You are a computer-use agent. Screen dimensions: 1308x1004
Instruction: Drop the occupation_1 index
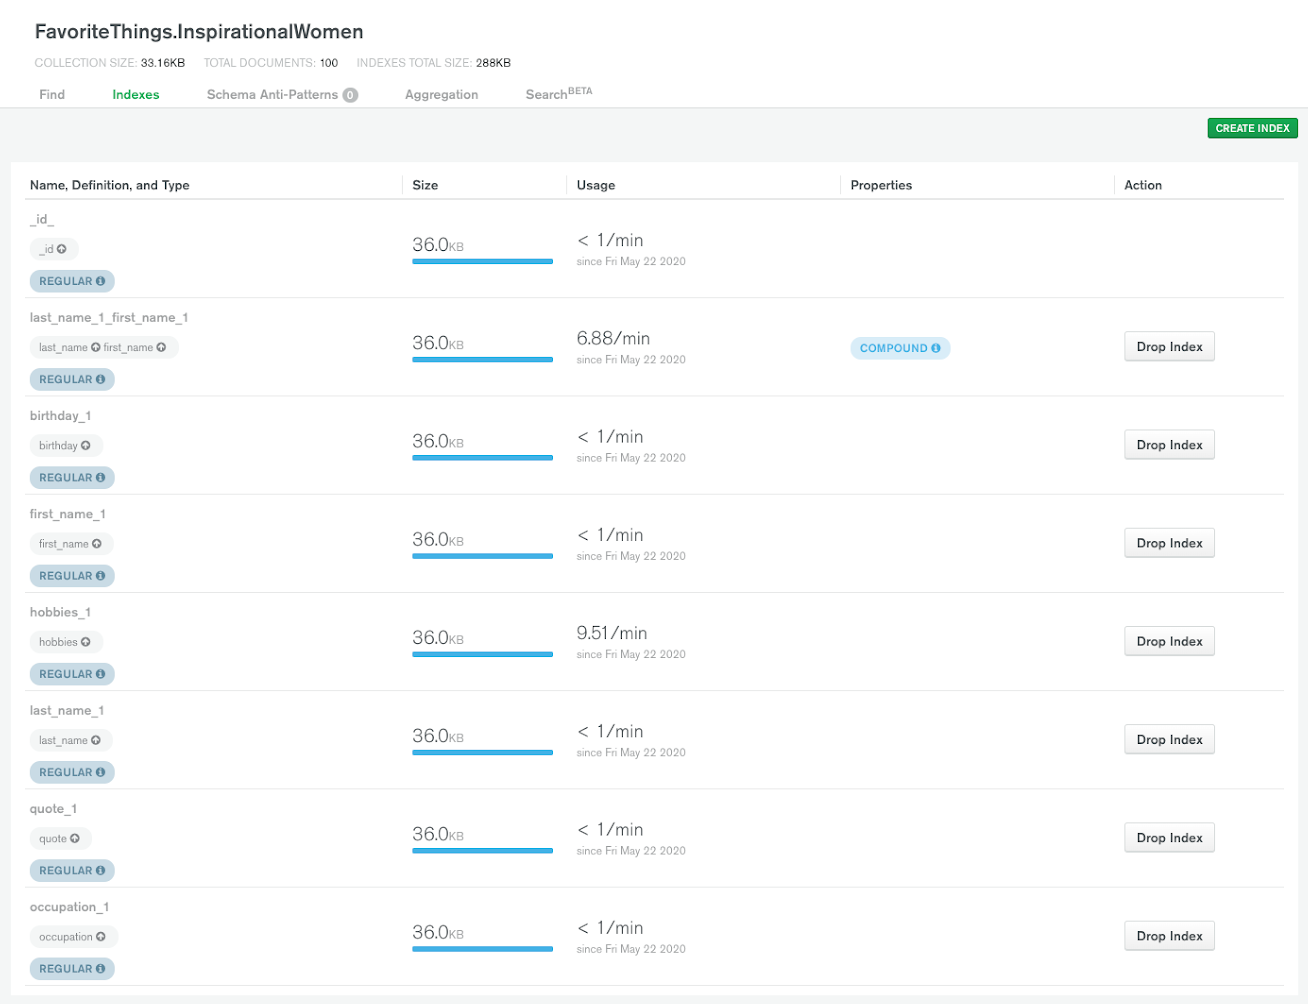point(1169,936)
